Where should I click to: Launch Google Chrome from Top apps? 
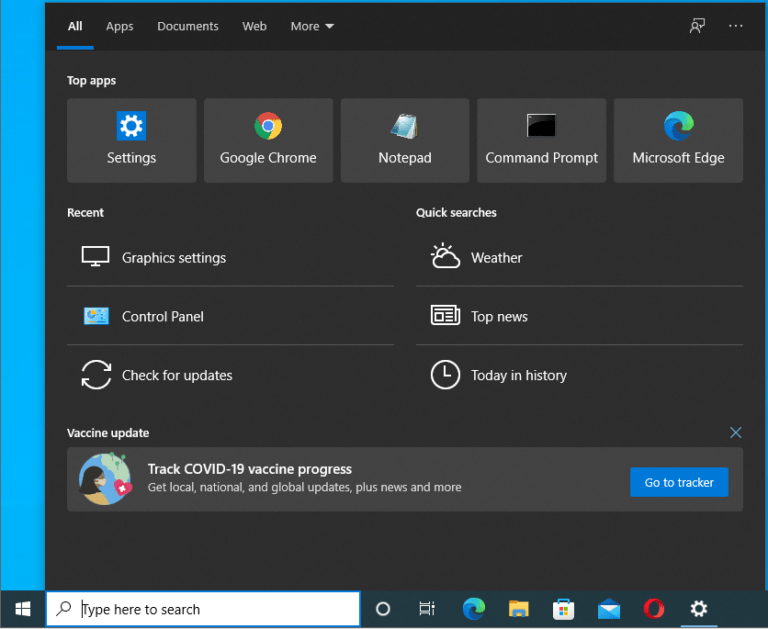tap(268, 141)
